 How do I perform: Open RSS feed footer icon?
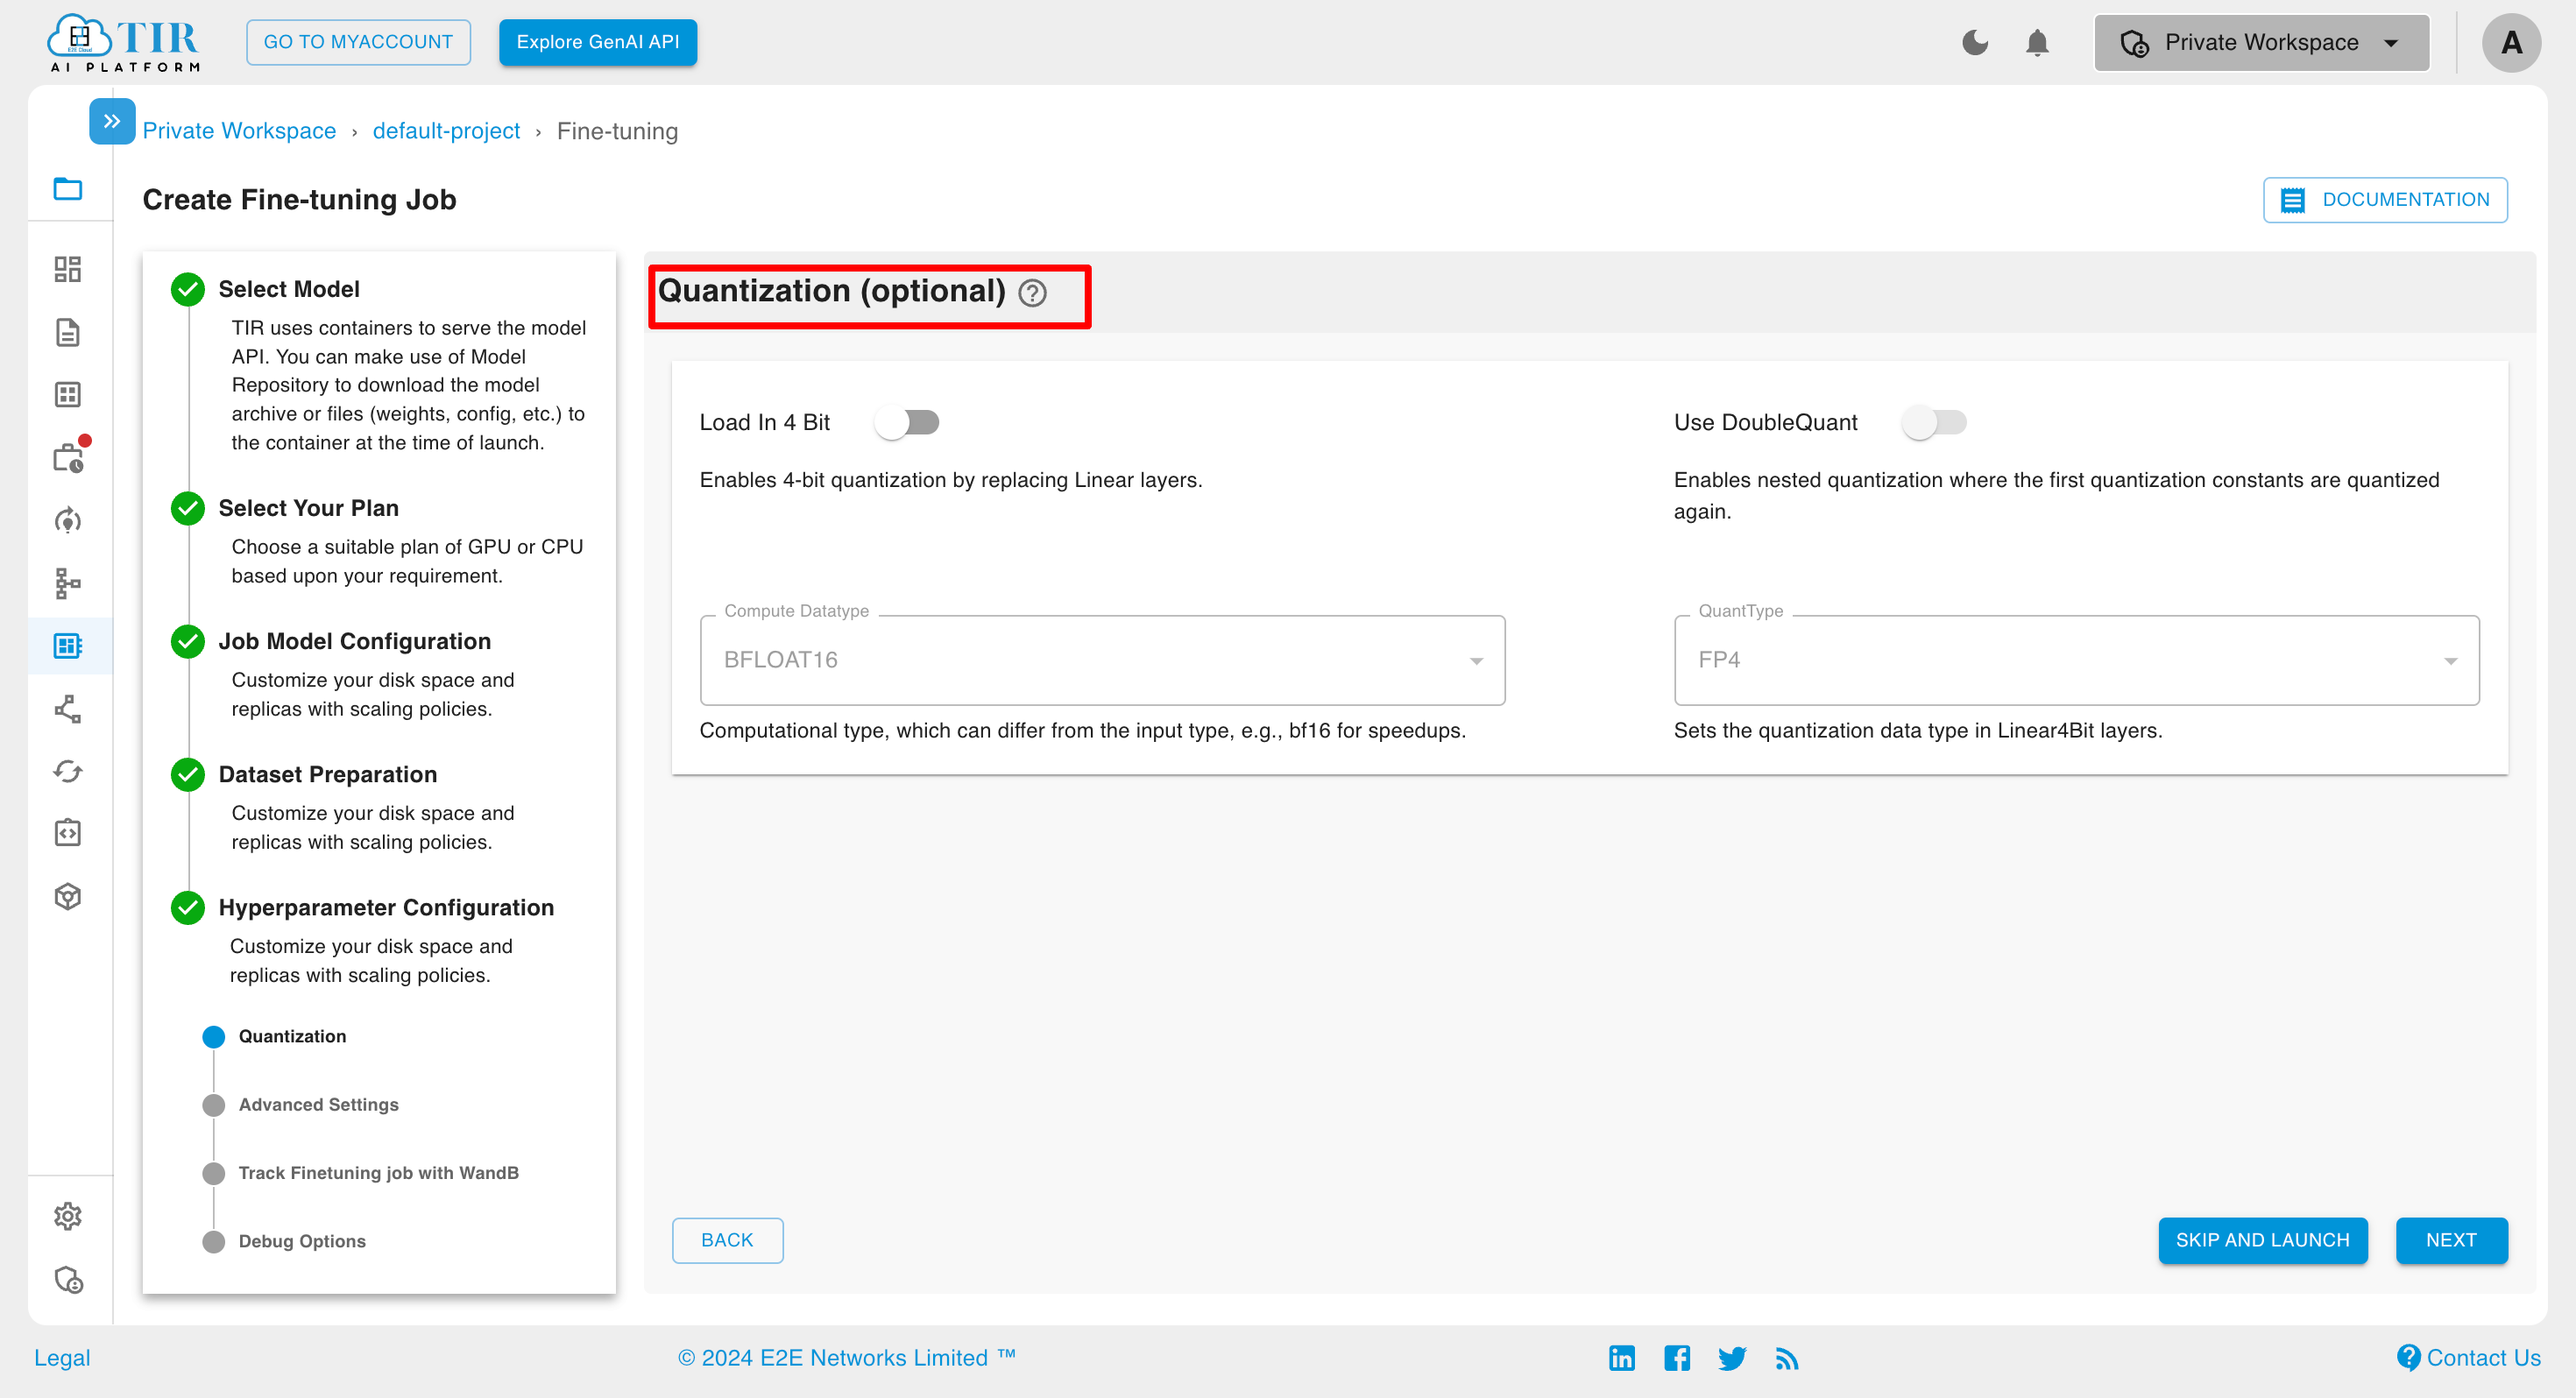1787,1358
